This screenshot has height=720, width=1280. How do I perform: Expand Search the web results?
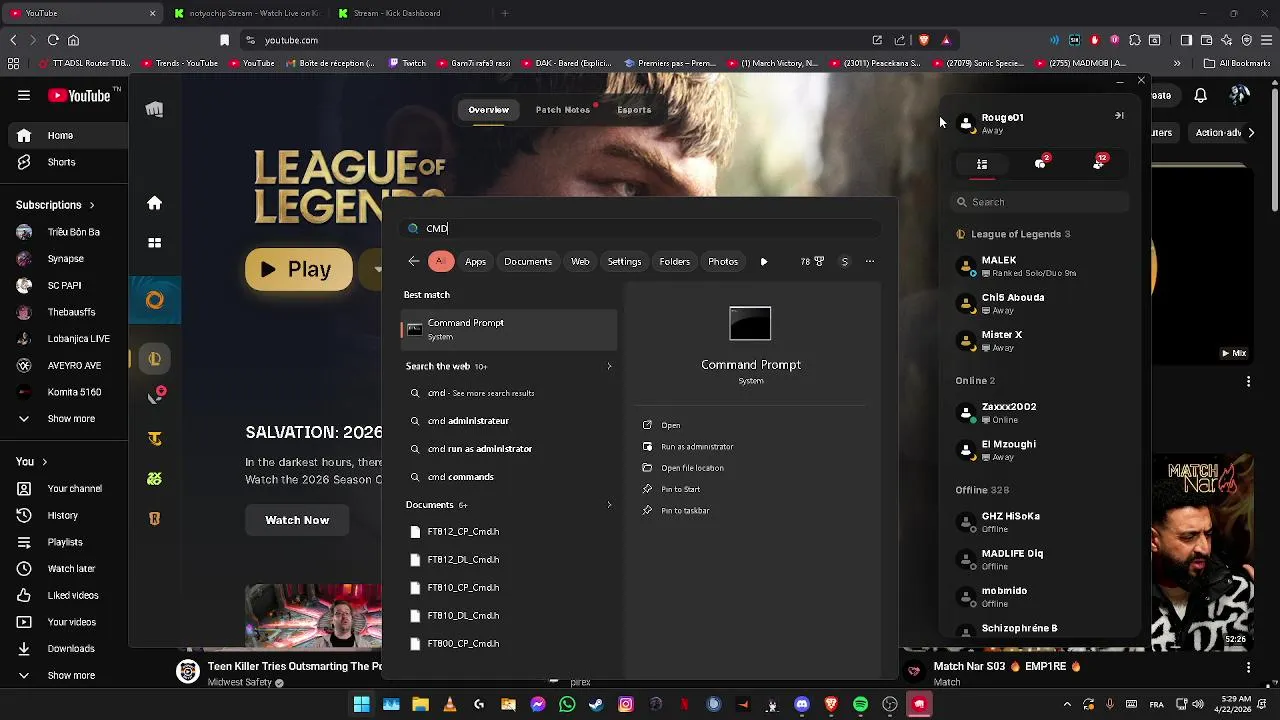coord(609,366)
